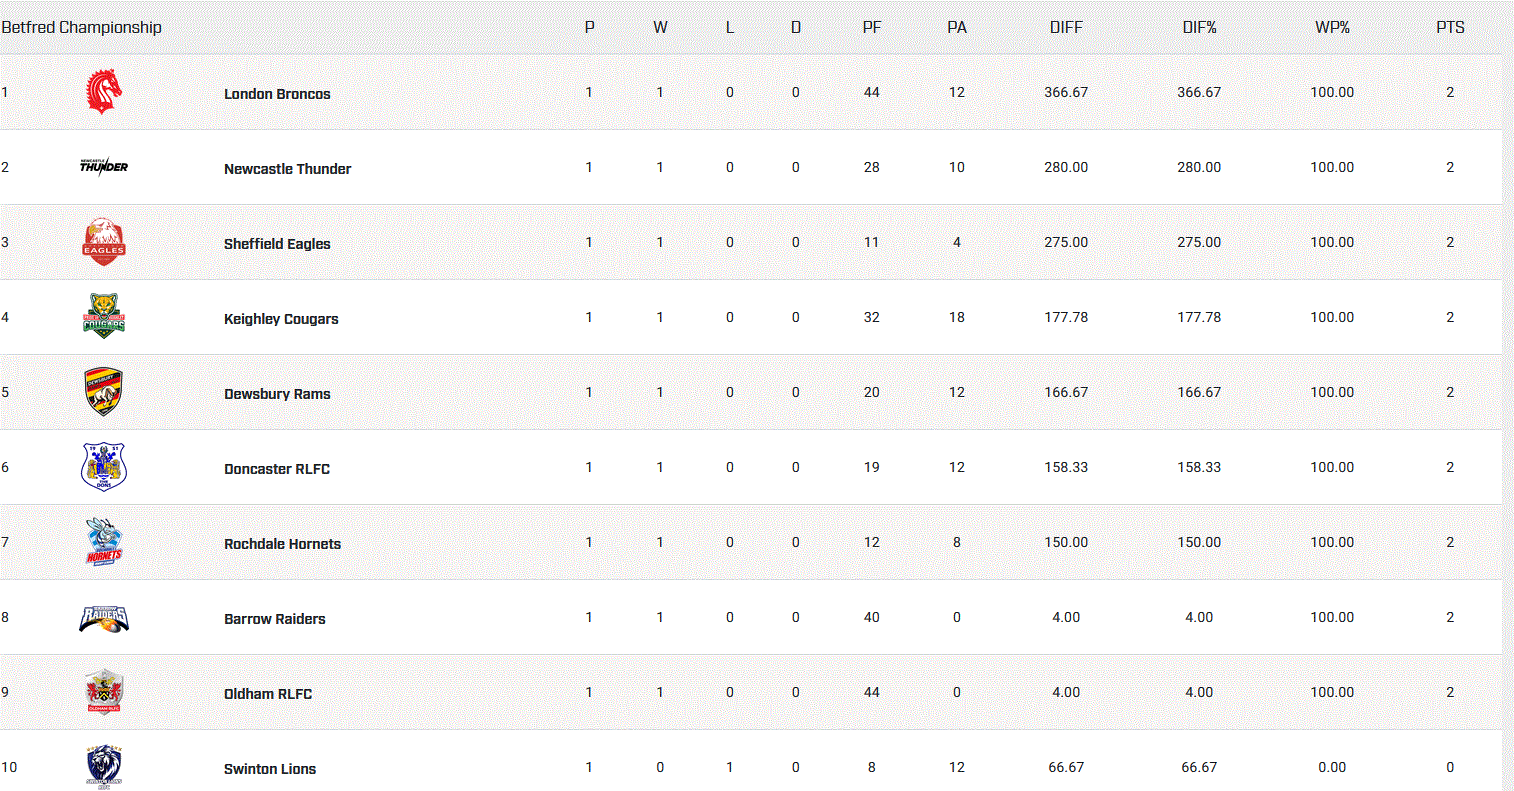Click the PTS column header
Screen dimensions: 1514x791
[x=1450, y=28]
